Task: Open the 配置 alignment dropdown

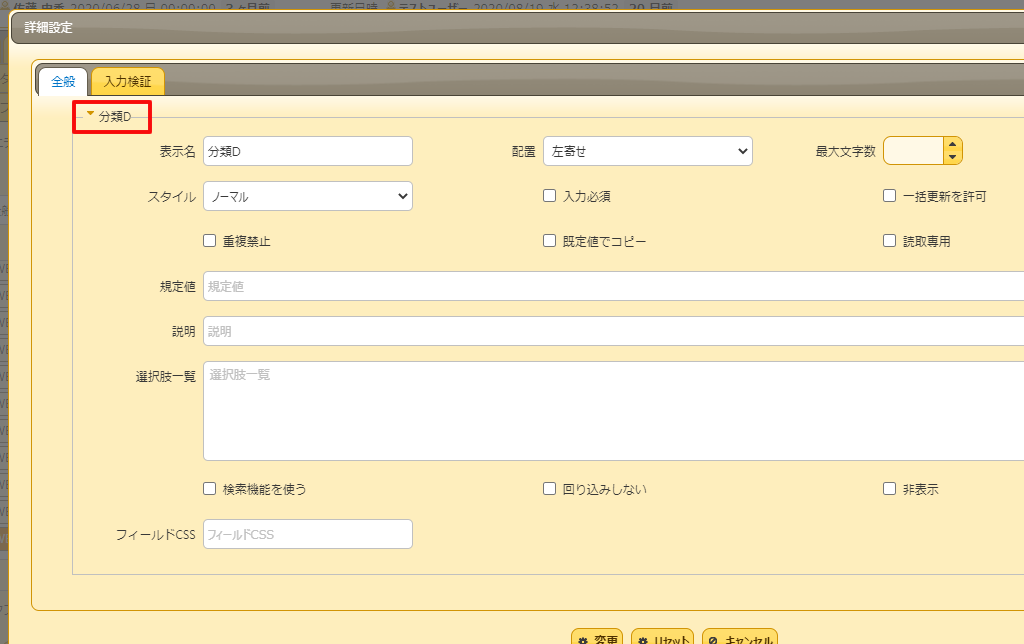Action: tap(647, 151)
